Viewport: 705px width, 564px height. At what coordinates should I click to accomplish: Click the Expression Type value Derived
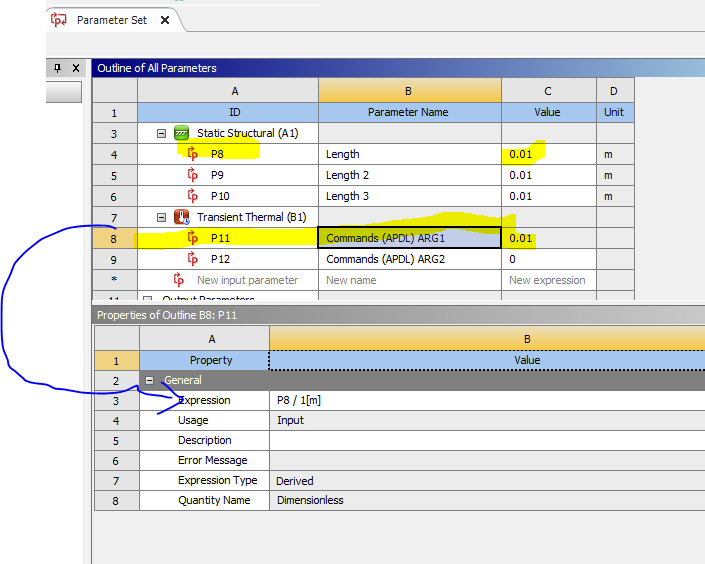point(487,480)
